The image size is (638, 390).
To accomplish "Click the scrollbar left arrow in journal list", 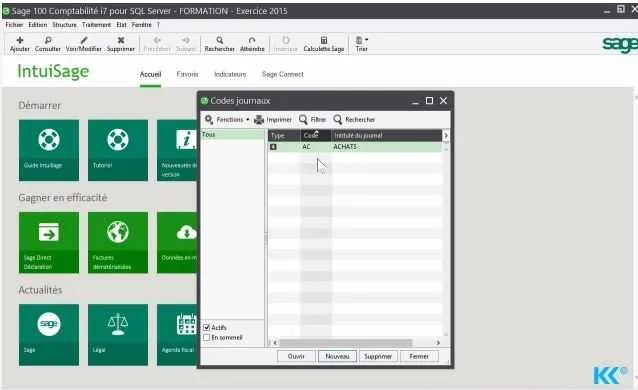I will point(275,343).
